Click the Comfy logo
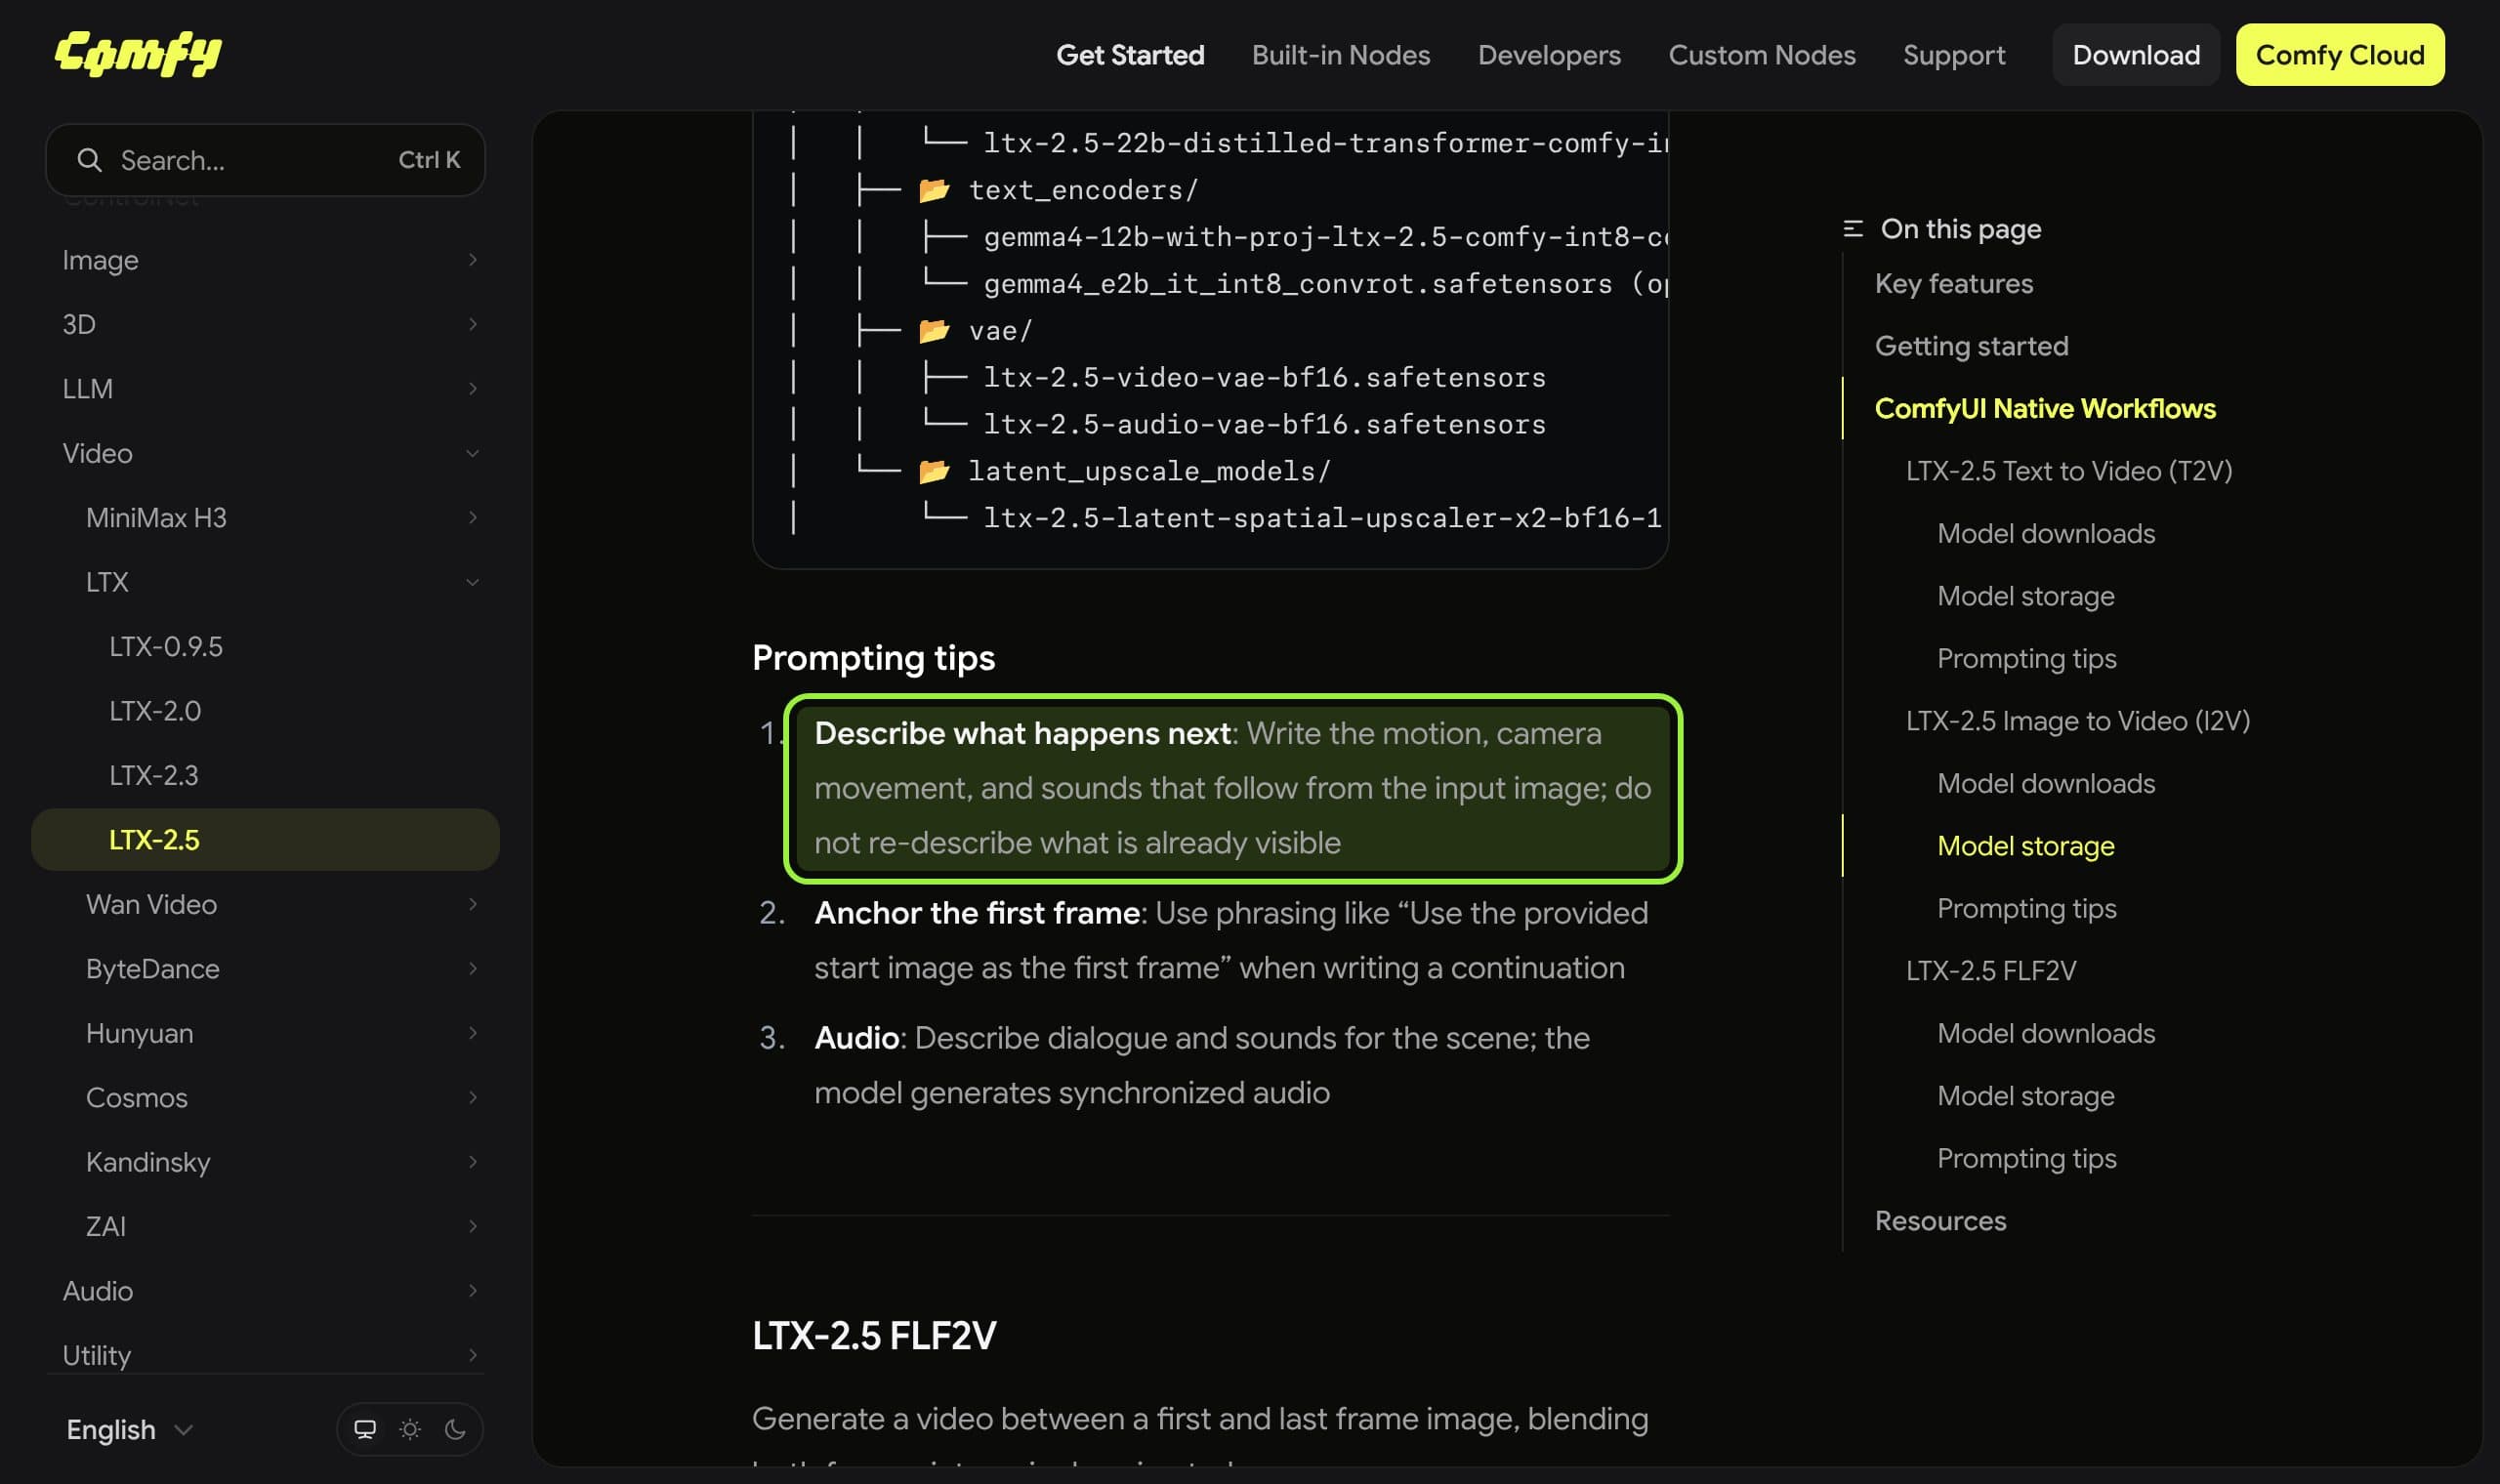Image resolution: width=2500 pixels, height=1484 pixels. 138,54
